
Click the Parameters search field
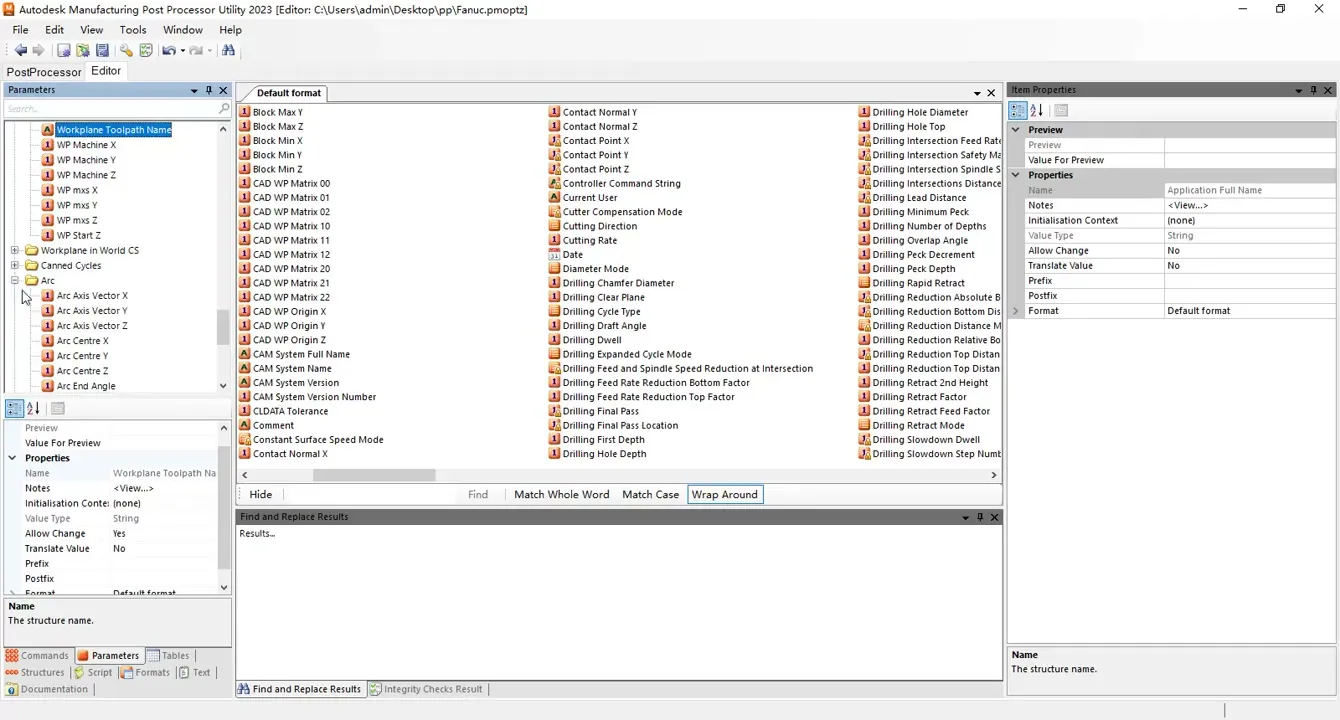pyautogui.click(x=110, y=108)
